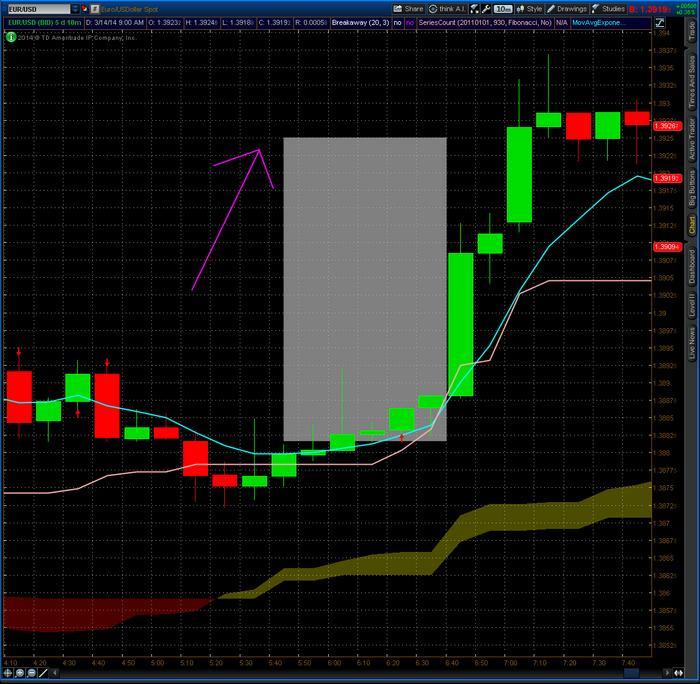
Task: Click the scroll right arrow on timeline
Action: point(667,673)
